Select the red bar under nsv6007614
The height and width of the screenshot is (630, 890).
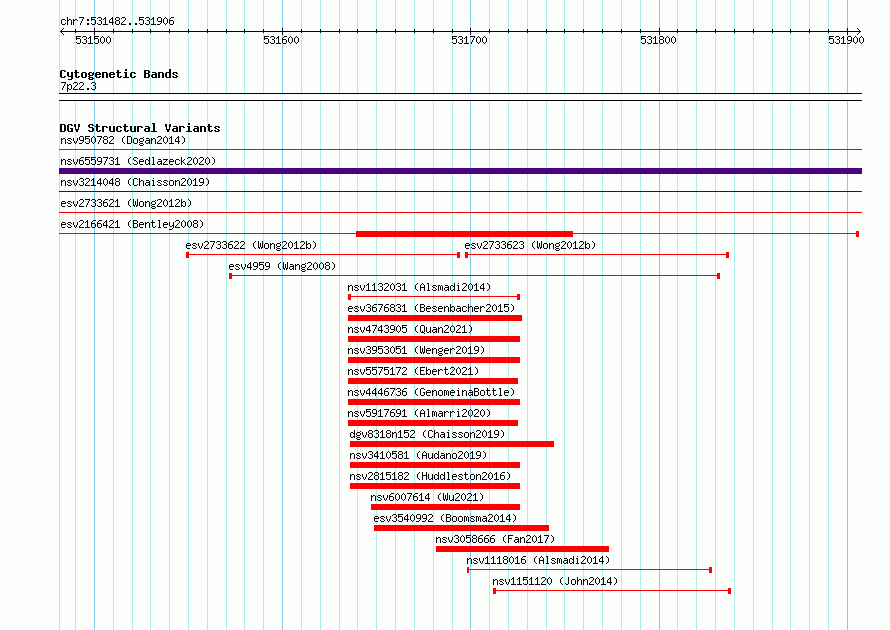click(446, 507)
